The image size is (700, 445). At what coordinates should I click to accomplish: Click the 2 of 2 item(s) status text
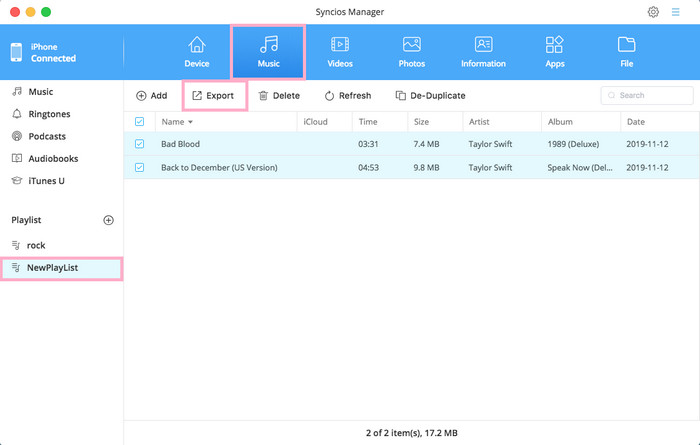[x=411, y=433]
